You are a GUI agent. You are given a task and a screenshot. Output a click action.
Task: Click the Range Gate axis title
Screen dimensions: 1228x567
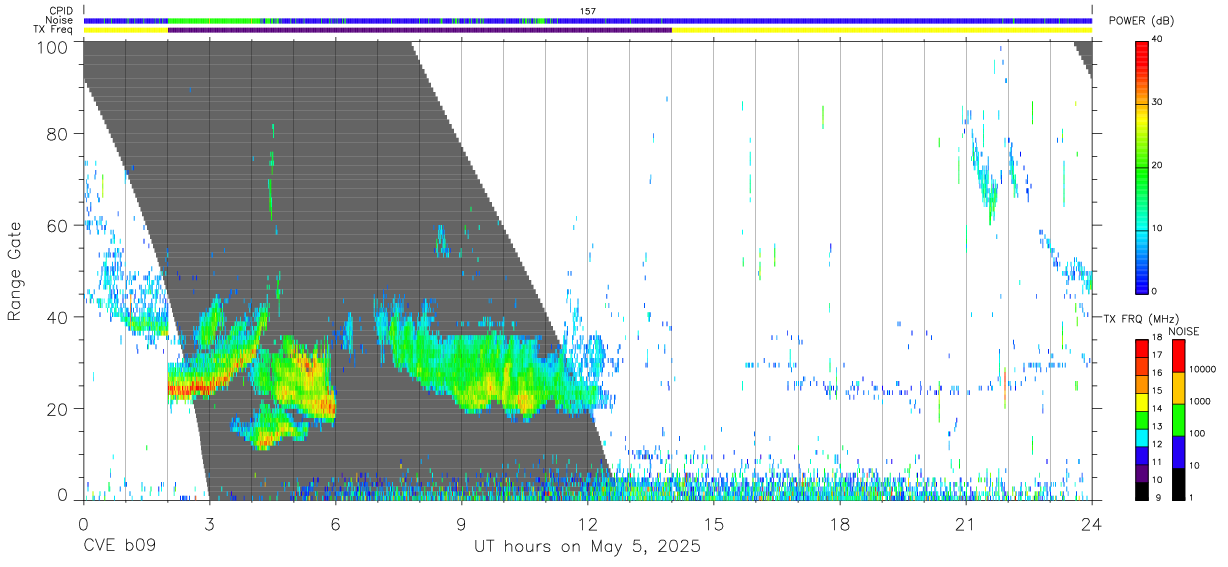tap(15, 272)
